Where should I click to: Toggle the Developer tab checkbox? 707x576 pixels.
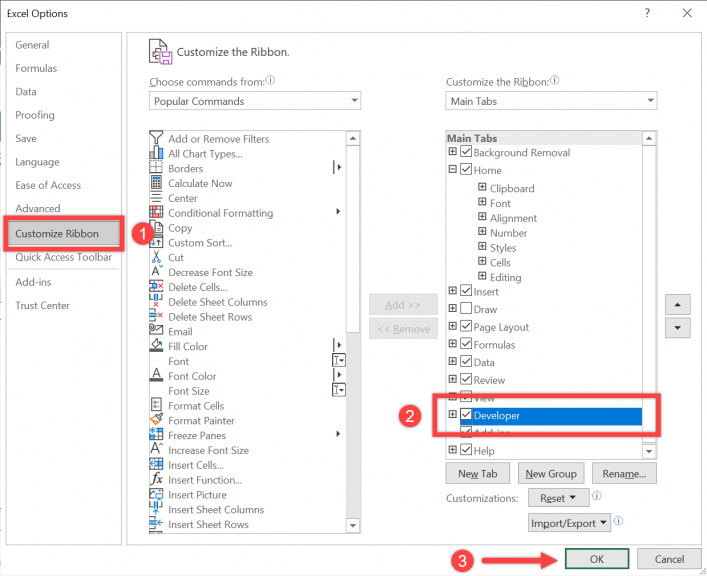(x=466, y=414)
